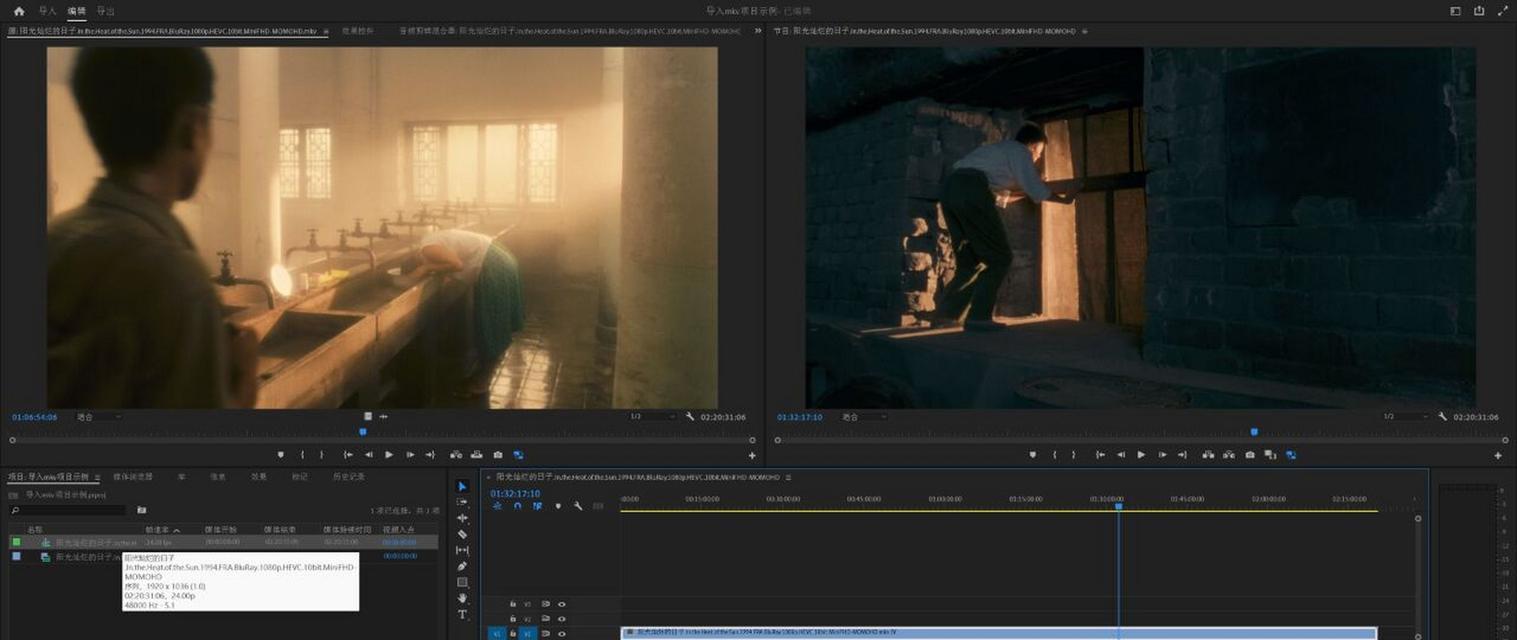Viewport: 1517px width, 640px height.
Task: Click create search bin icon in Project panel
Action: 141,510
